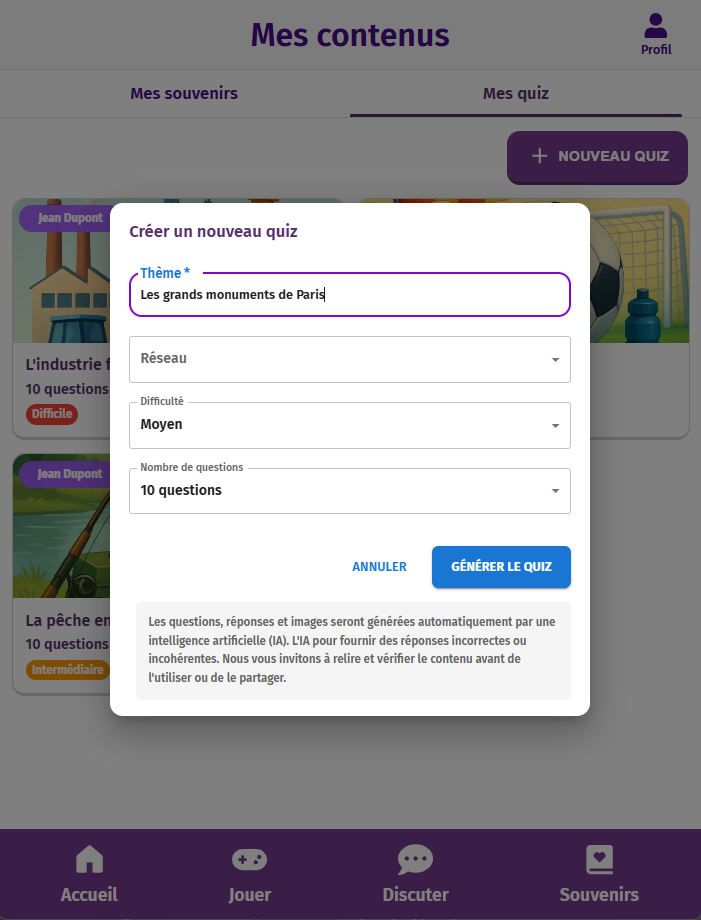The height and width of the screenshot is (920, 701).
Task: Select the Mes quiz tab
Action: pyautogui.click(x=515, y=93)
